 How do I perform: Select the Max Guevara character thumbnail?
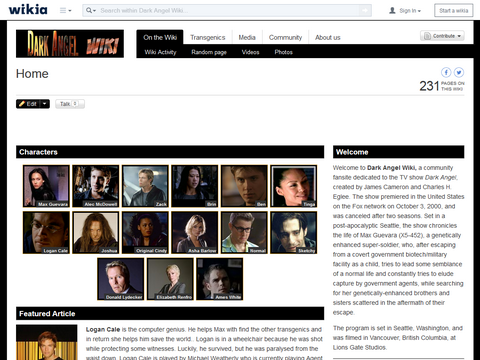(x=46, y=186)
